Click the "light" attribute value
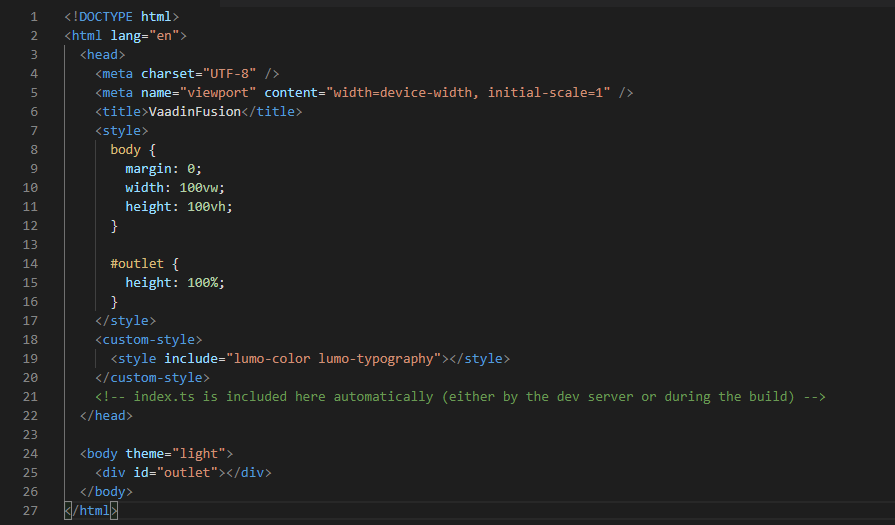 pos(199,454)
